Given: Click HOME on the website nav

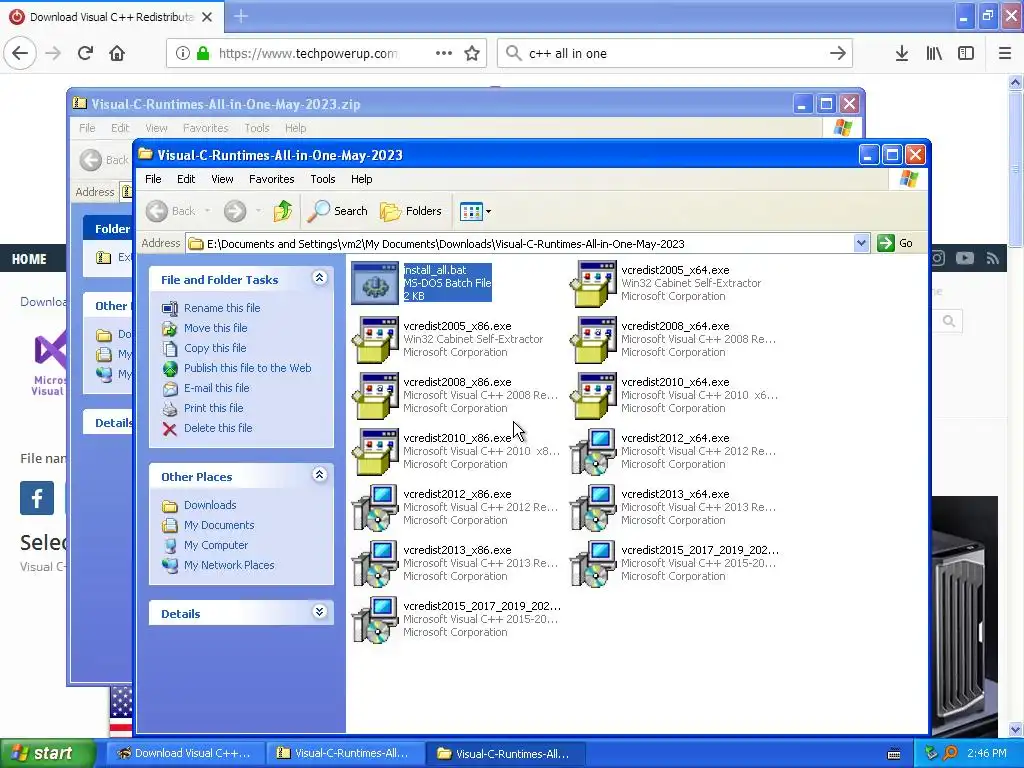Looking at the screenshot, I should [x=29, y=259].
